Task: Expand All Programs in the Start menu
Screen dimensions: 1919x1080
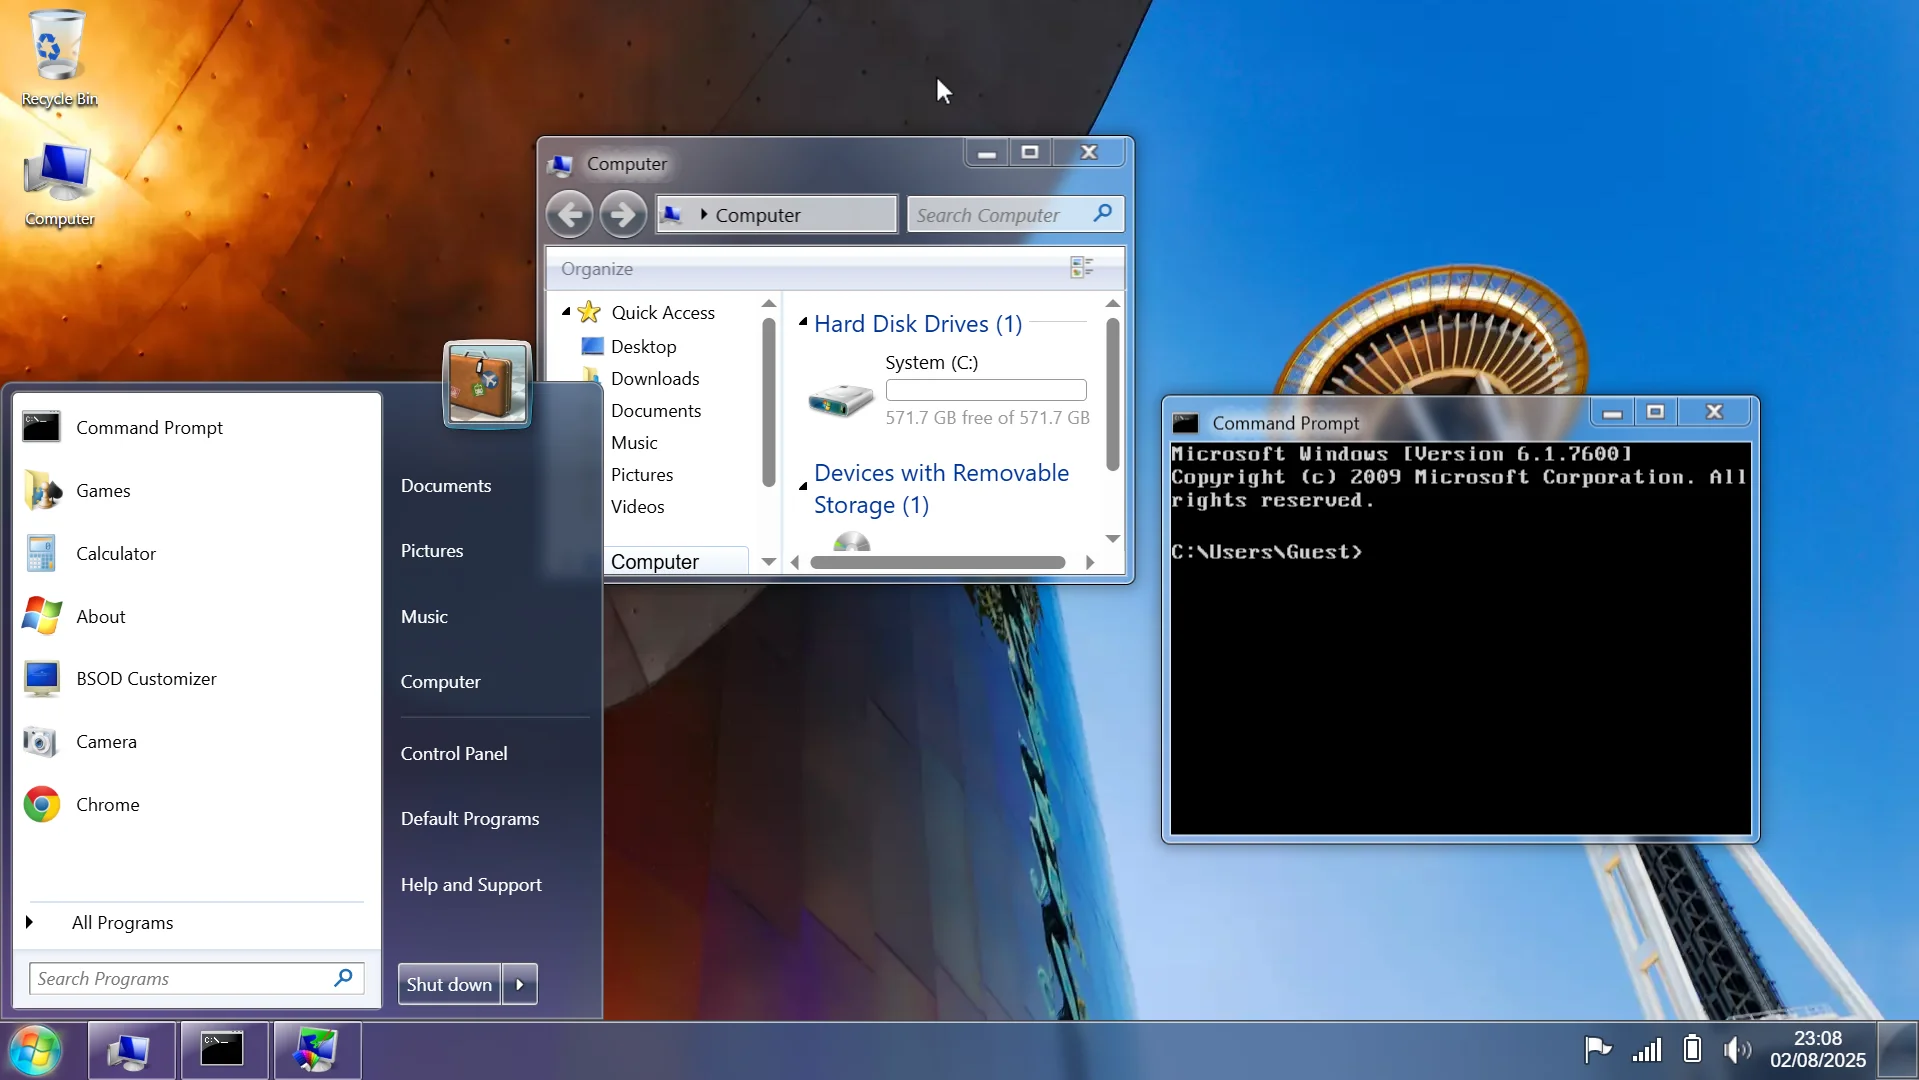Action: [x=122, y=923]
